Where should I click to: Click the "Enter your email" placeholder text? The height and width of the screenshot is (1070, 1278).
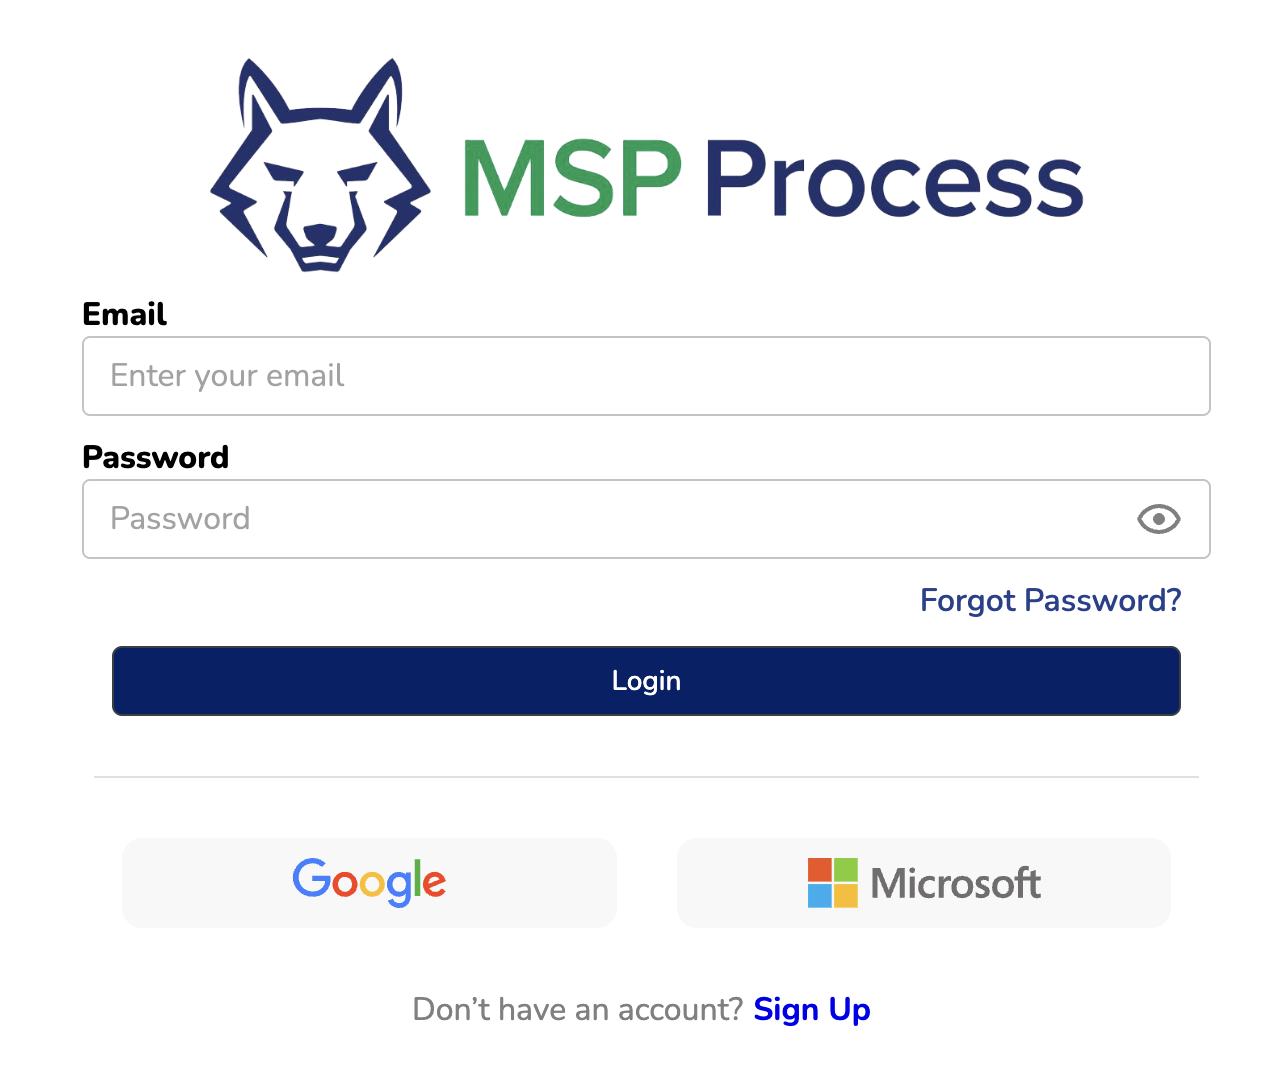point(227,376)
